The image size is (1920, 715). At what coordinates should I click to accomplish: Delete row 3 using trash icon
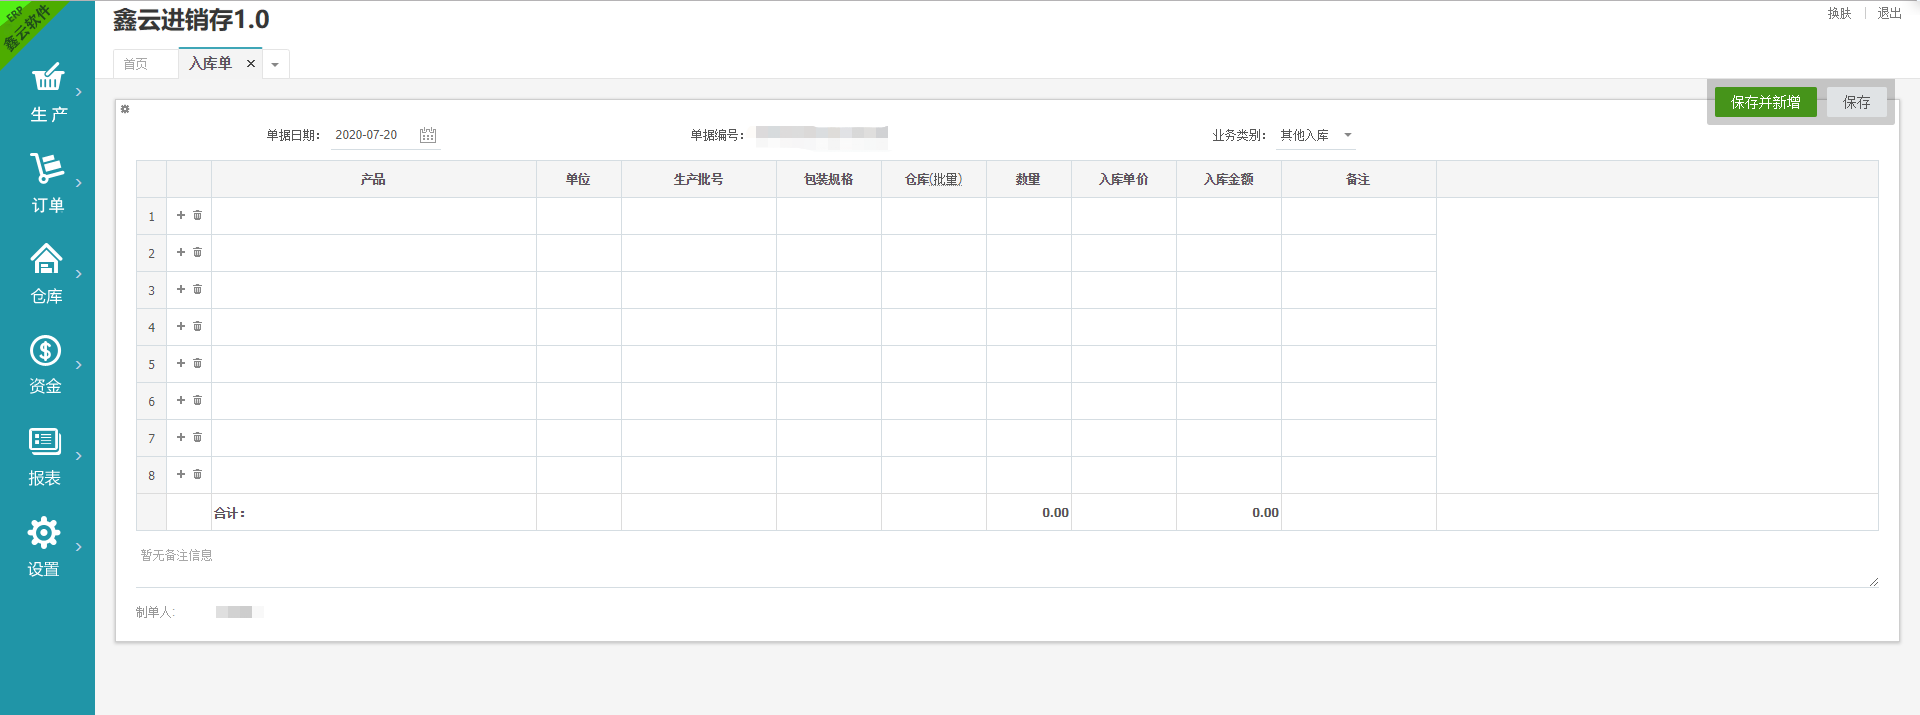[198, 289]
